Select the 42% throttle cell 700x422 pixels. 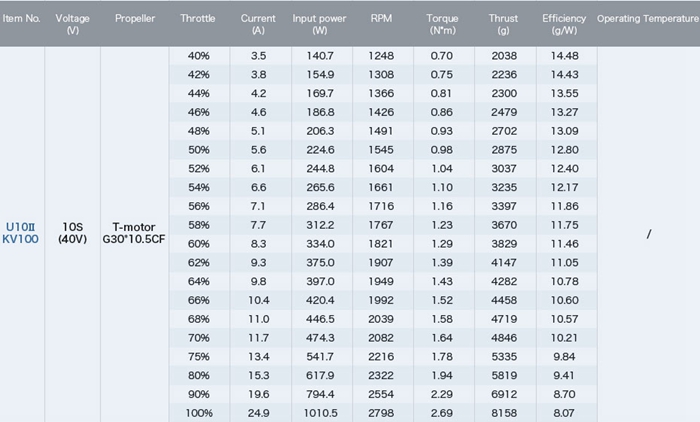[x=199, y=75]
